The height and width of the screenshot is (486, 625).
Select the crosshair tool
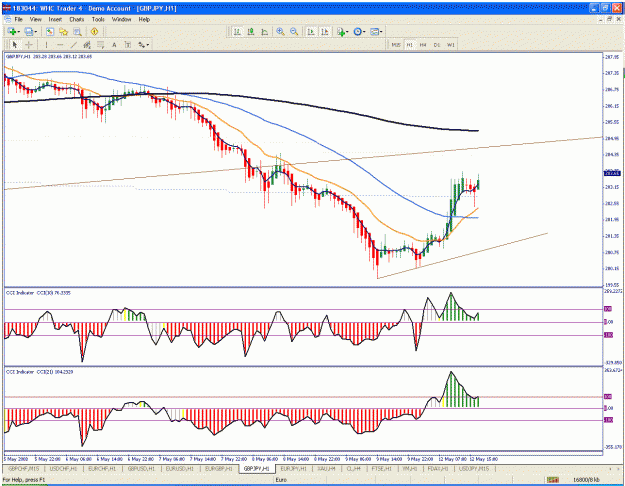click(x=29, y=45)
